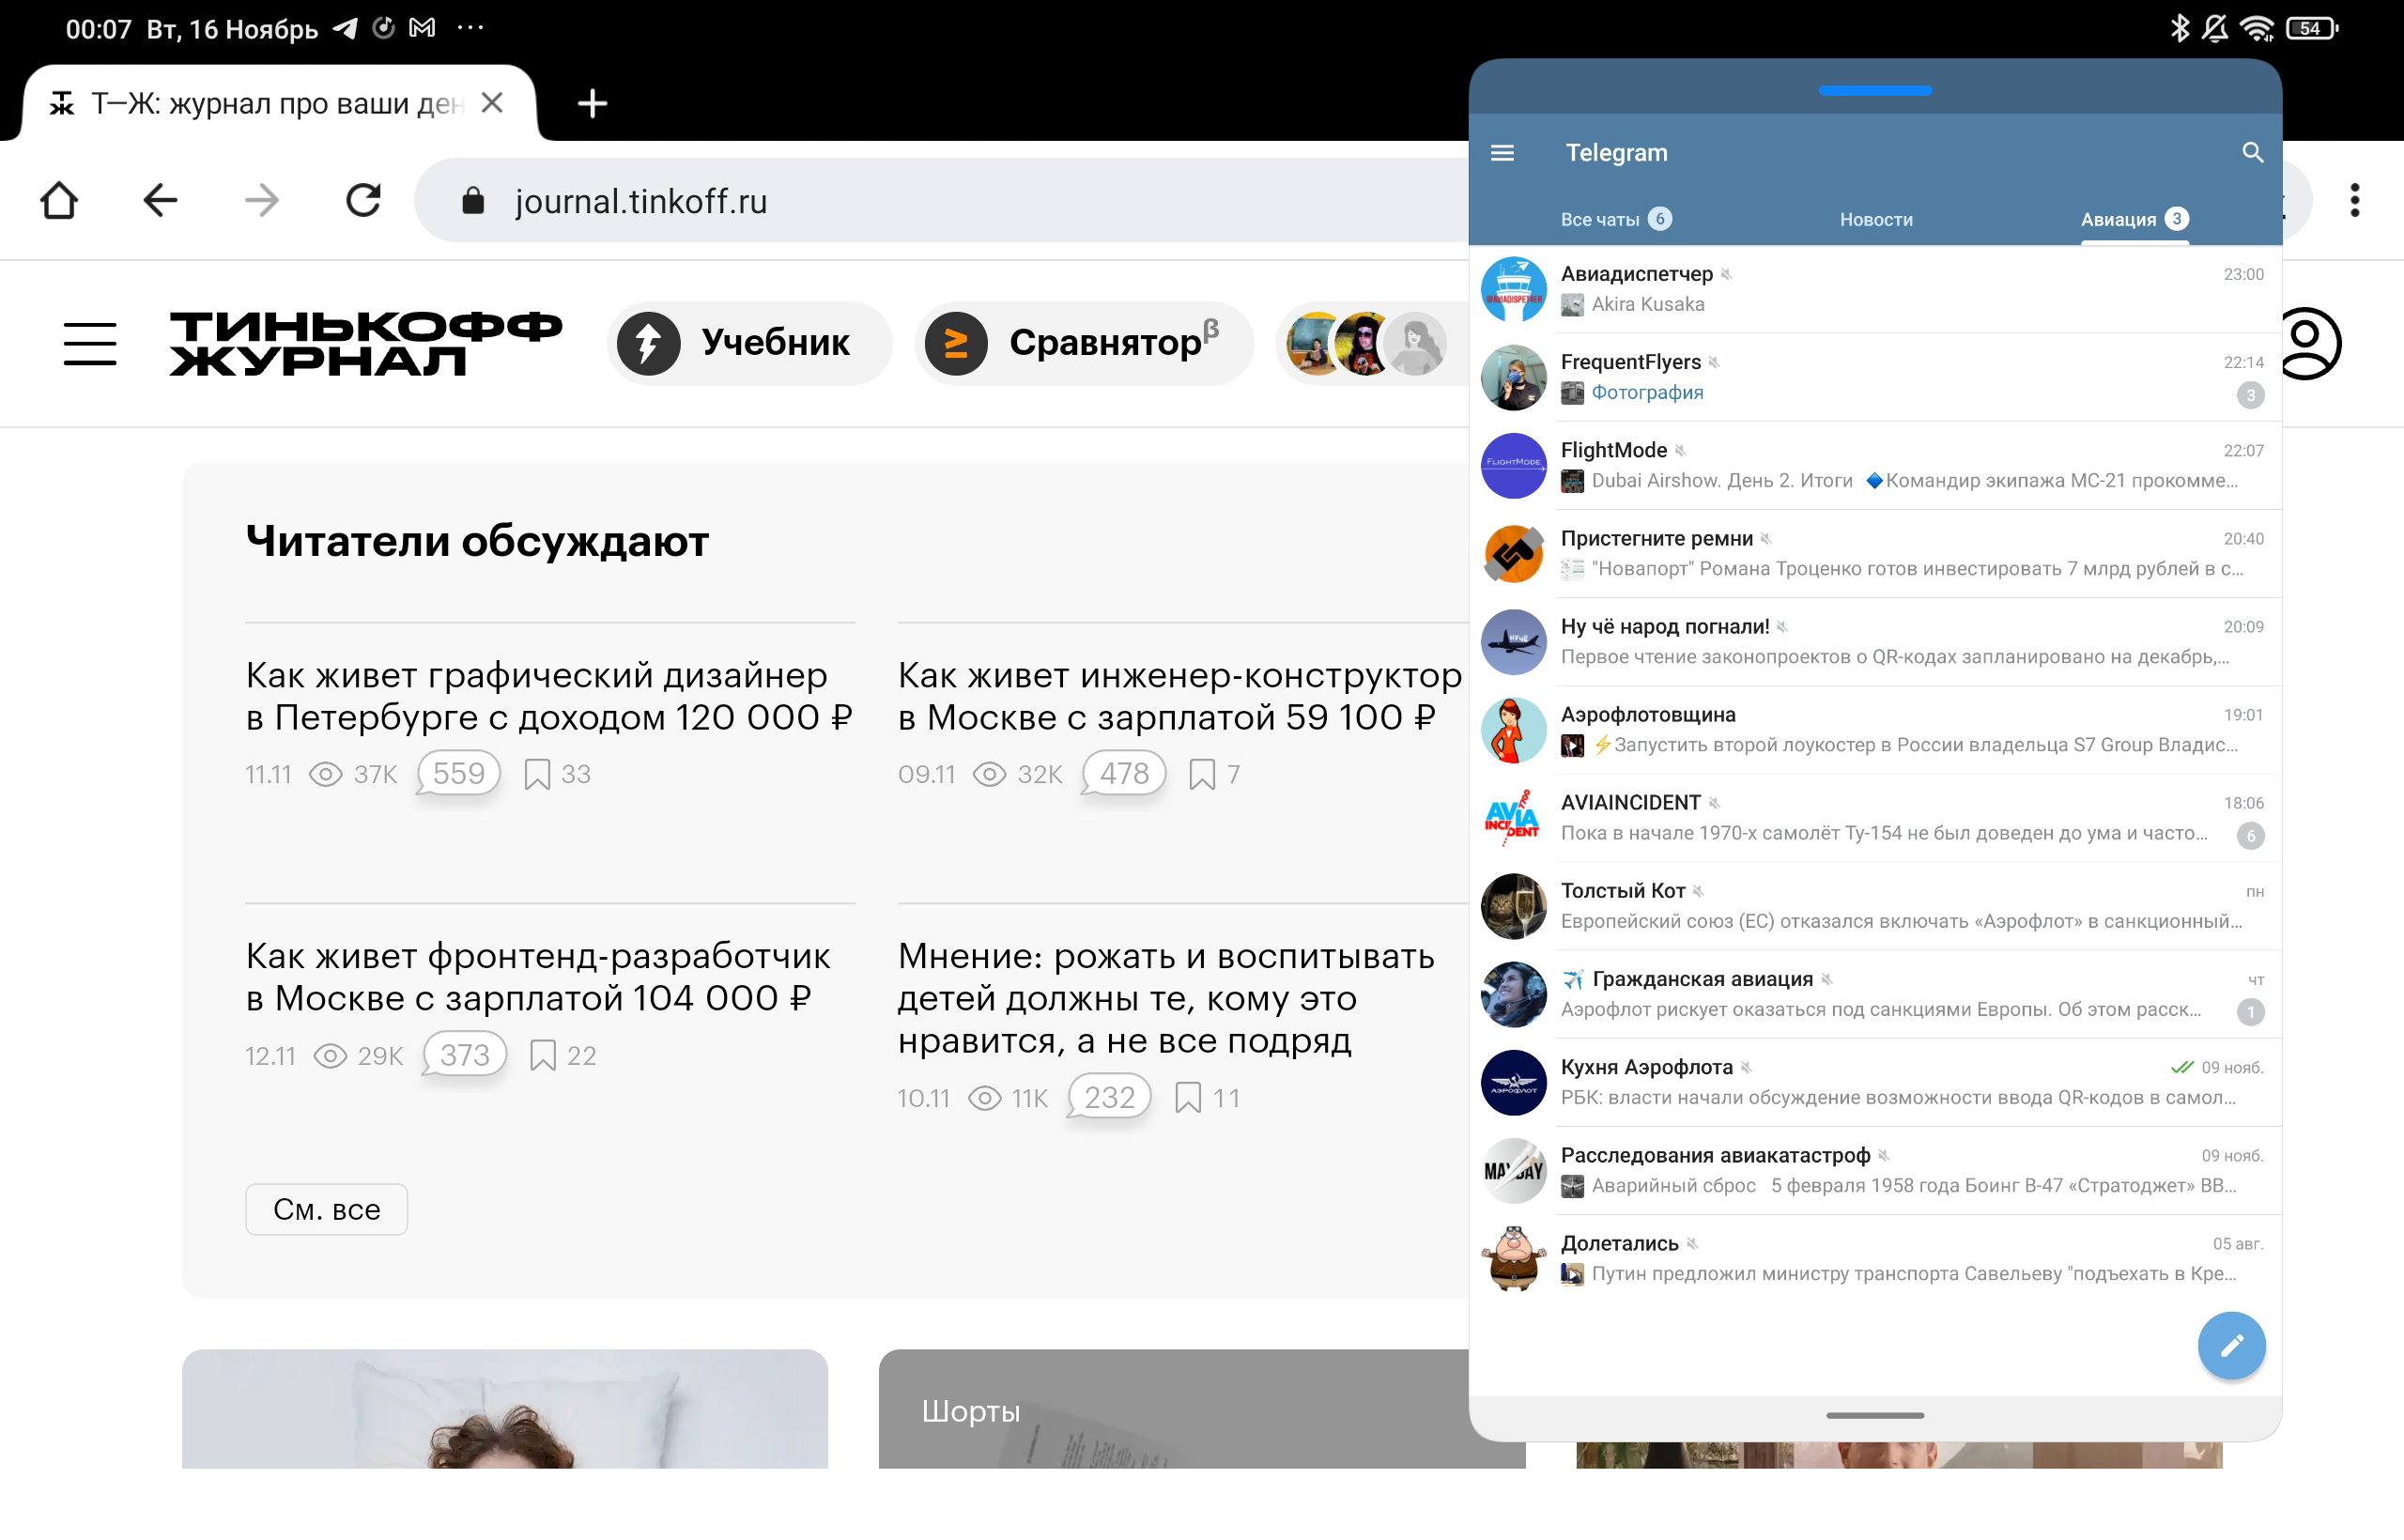
Task: Navigate back in the browser
Action: pos(160,201)
